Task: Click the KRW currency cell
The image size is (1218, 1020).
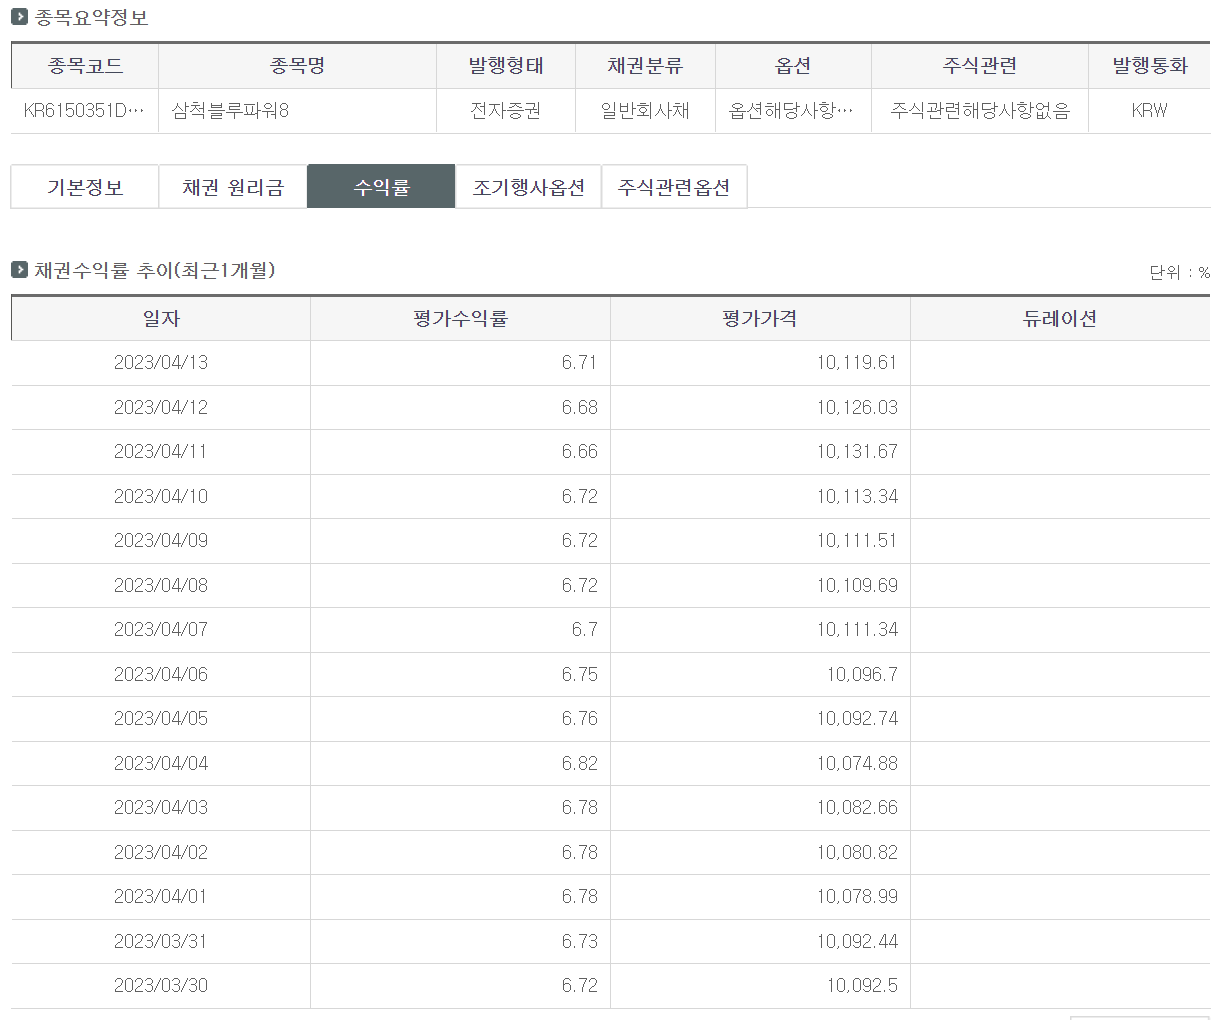Action: (1150, 111)
